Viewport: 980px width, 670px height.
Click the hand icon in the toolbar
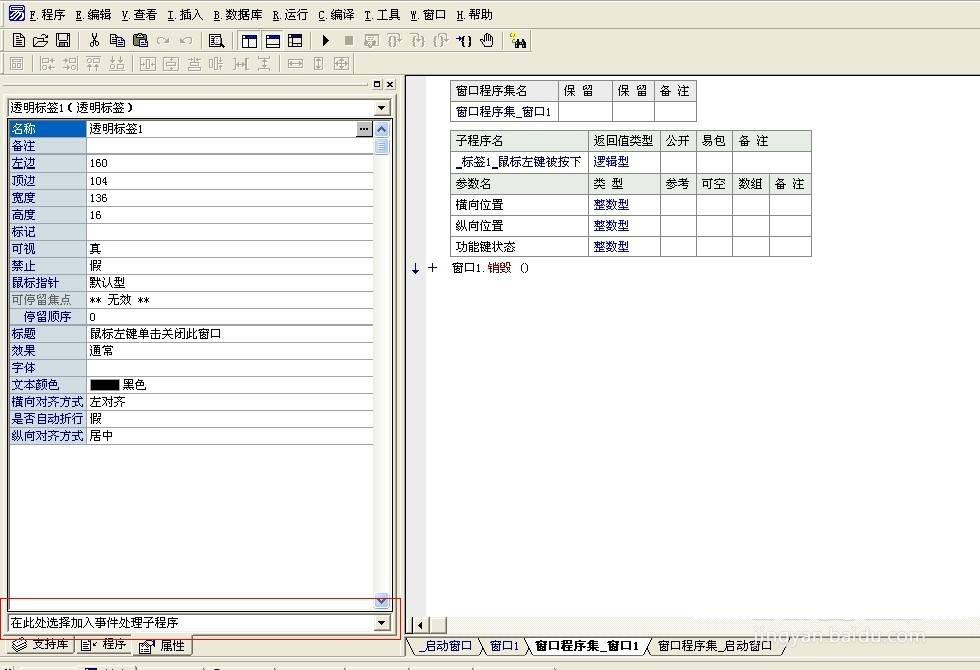487,41
